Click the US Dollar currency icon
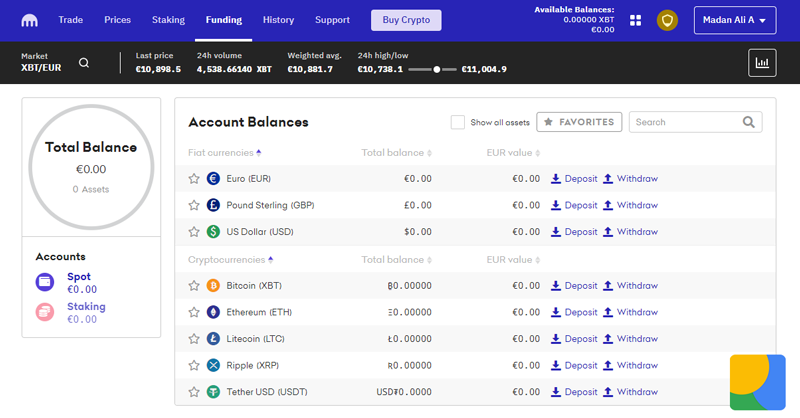Screen dimensions: 800x418 213,232
